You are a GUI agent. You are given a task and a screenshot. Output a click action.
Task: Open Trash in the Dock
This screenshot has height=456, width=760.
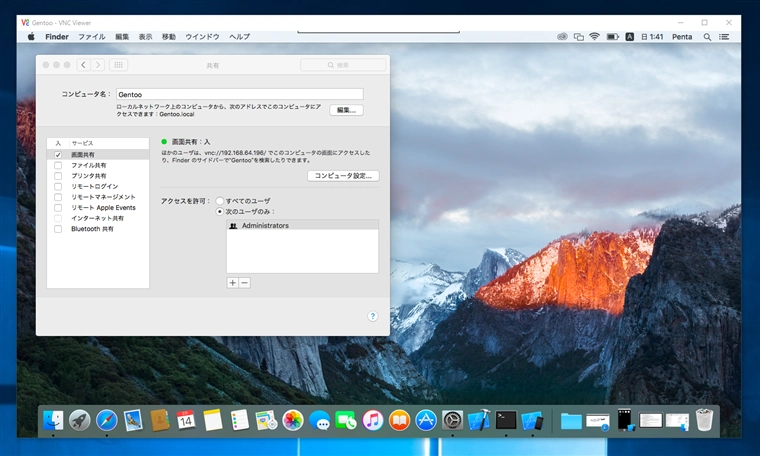point(704,420)
